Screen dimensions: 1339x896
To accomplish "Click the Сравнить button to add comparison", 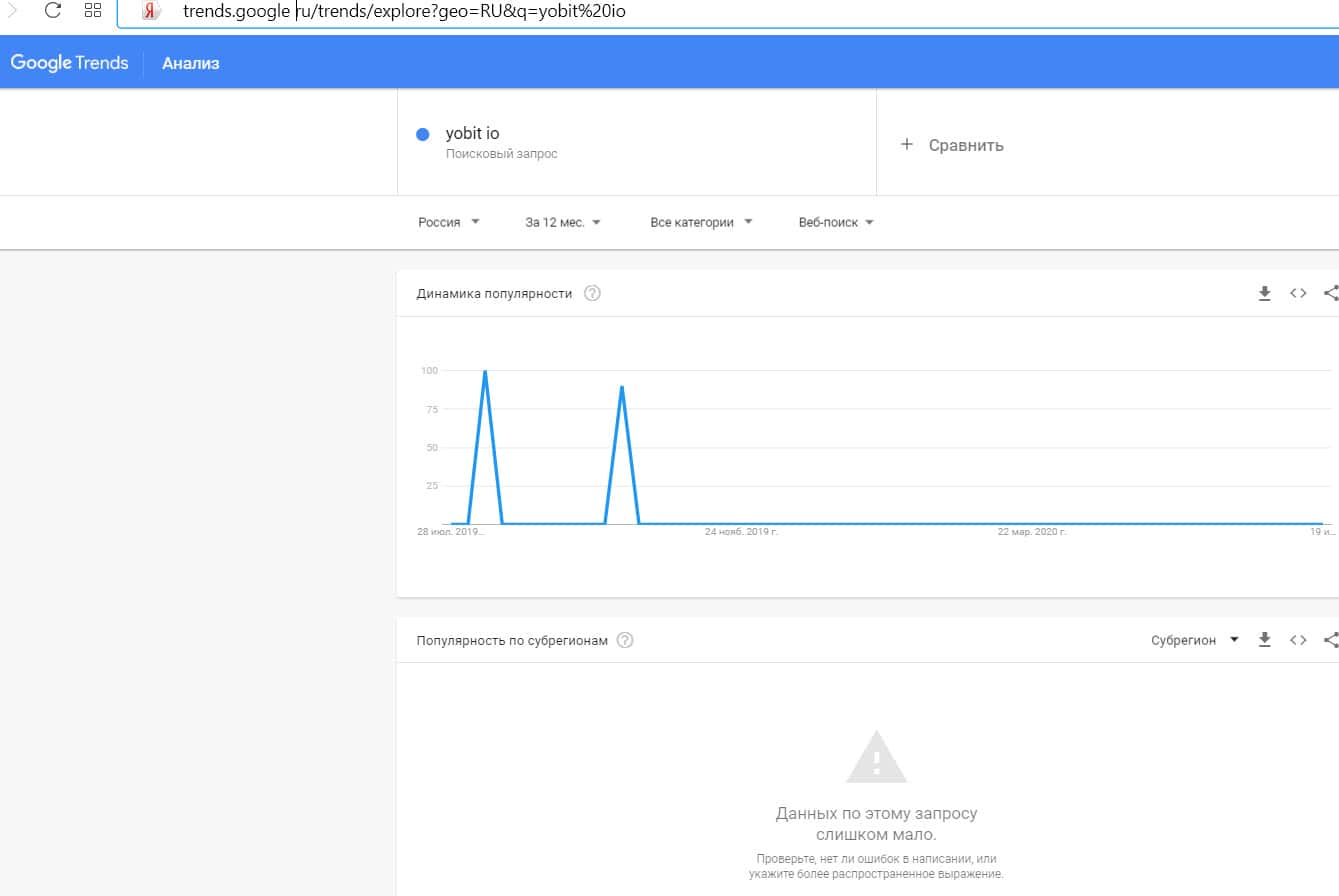I will [952, 145].
